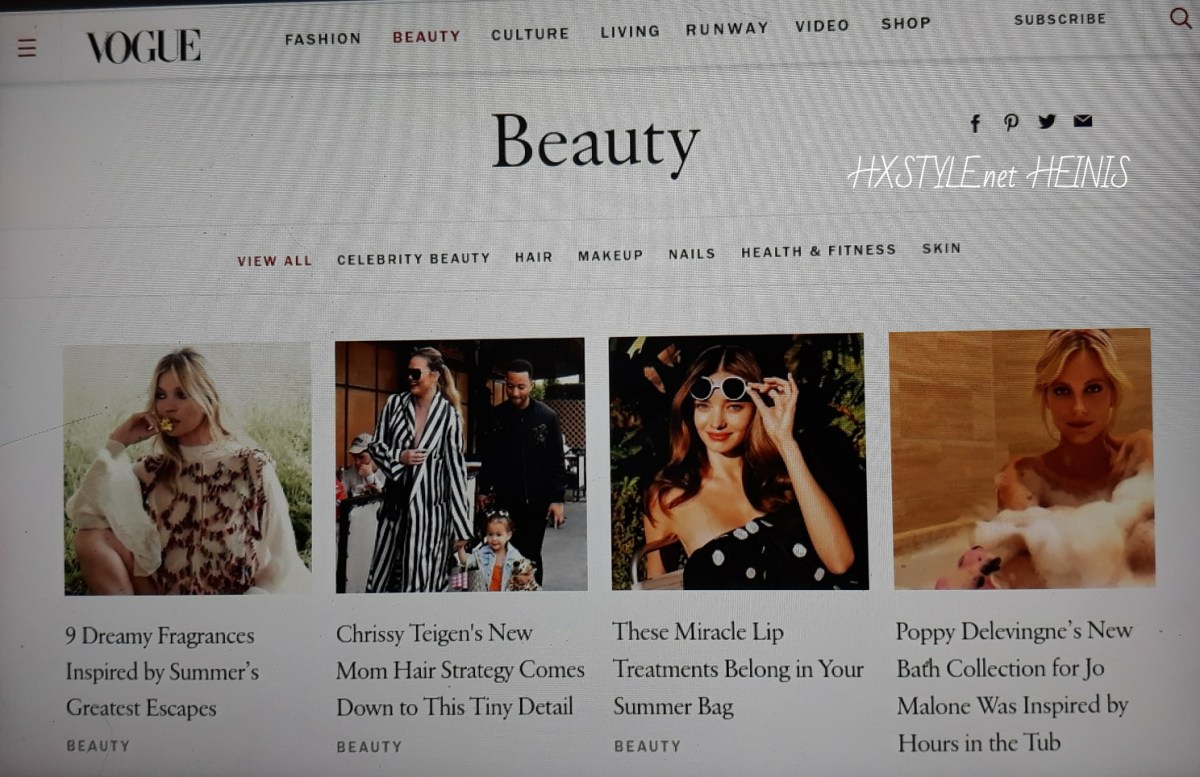Switch to Health & Fitness category
This screenshot has height=777, width=1200.
(x=818, y=251)
